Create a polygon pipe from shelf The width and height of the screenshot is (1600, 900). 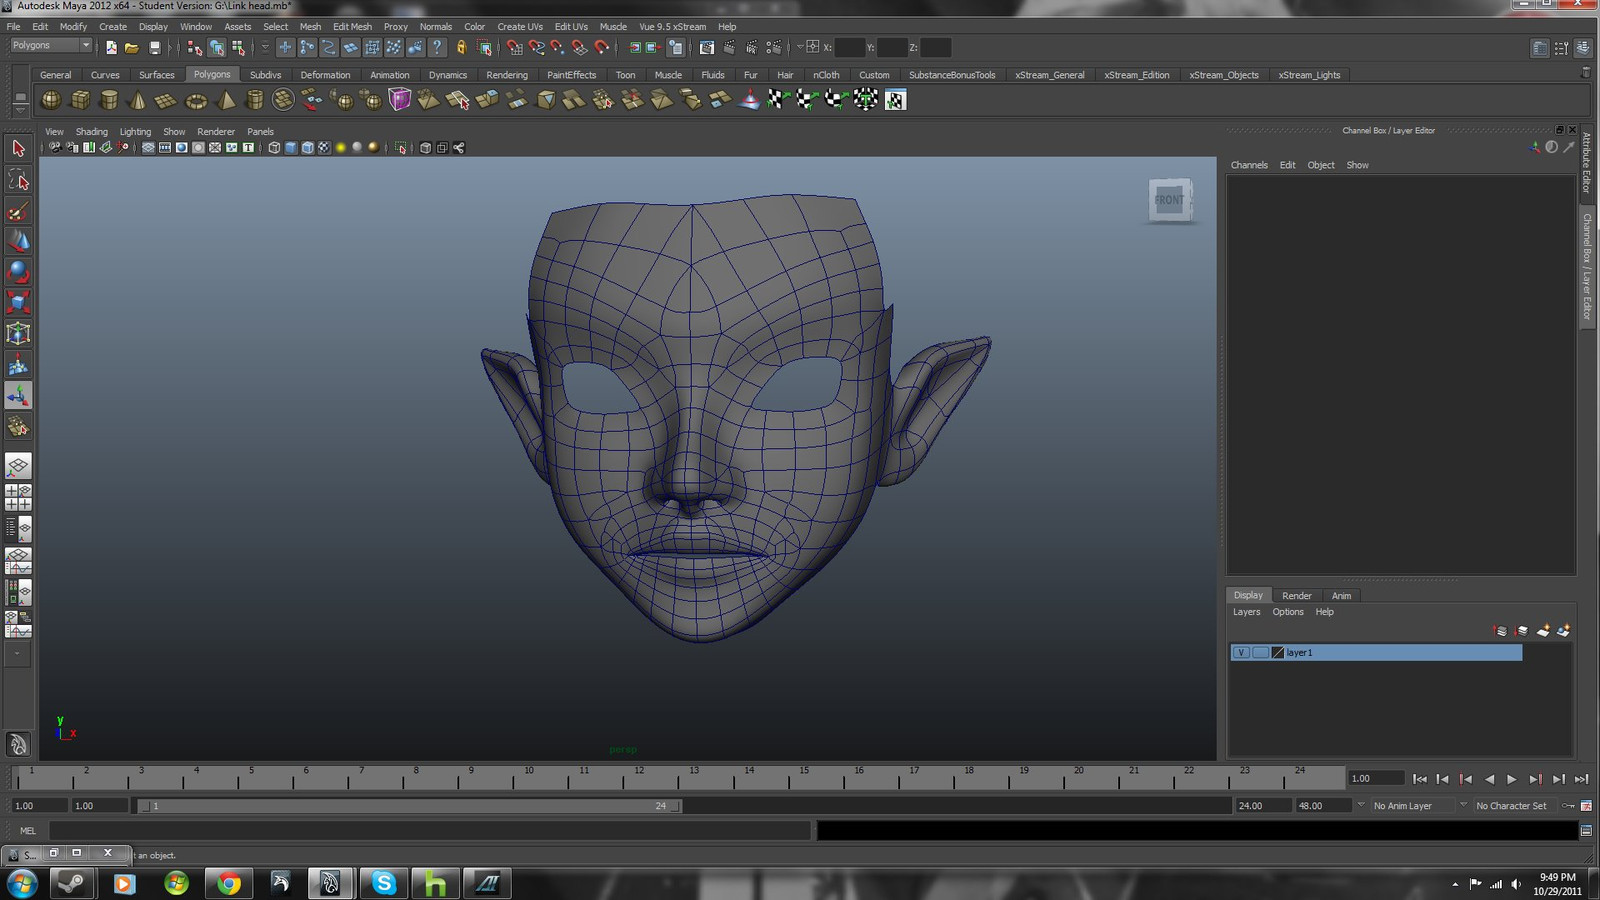click(255, 99)
